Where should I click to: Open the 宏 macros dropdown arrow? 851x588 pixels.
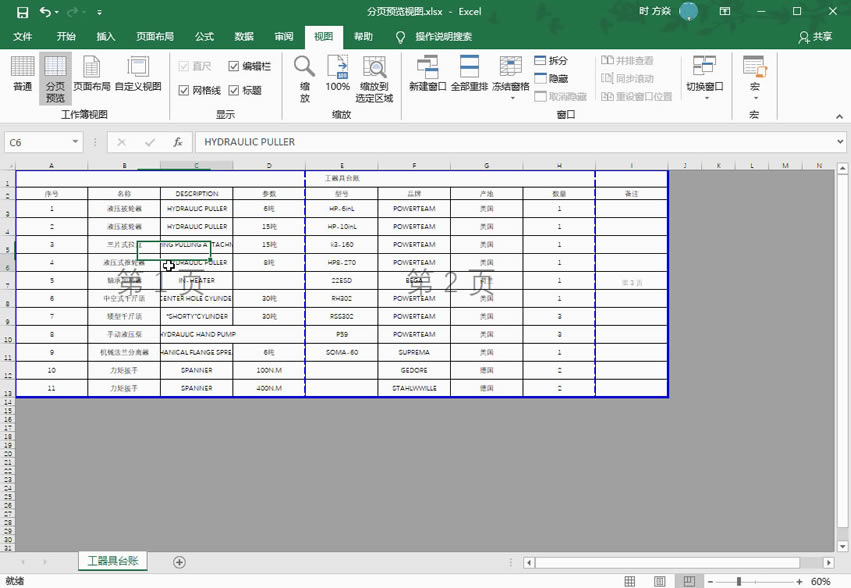pos(755,95)
